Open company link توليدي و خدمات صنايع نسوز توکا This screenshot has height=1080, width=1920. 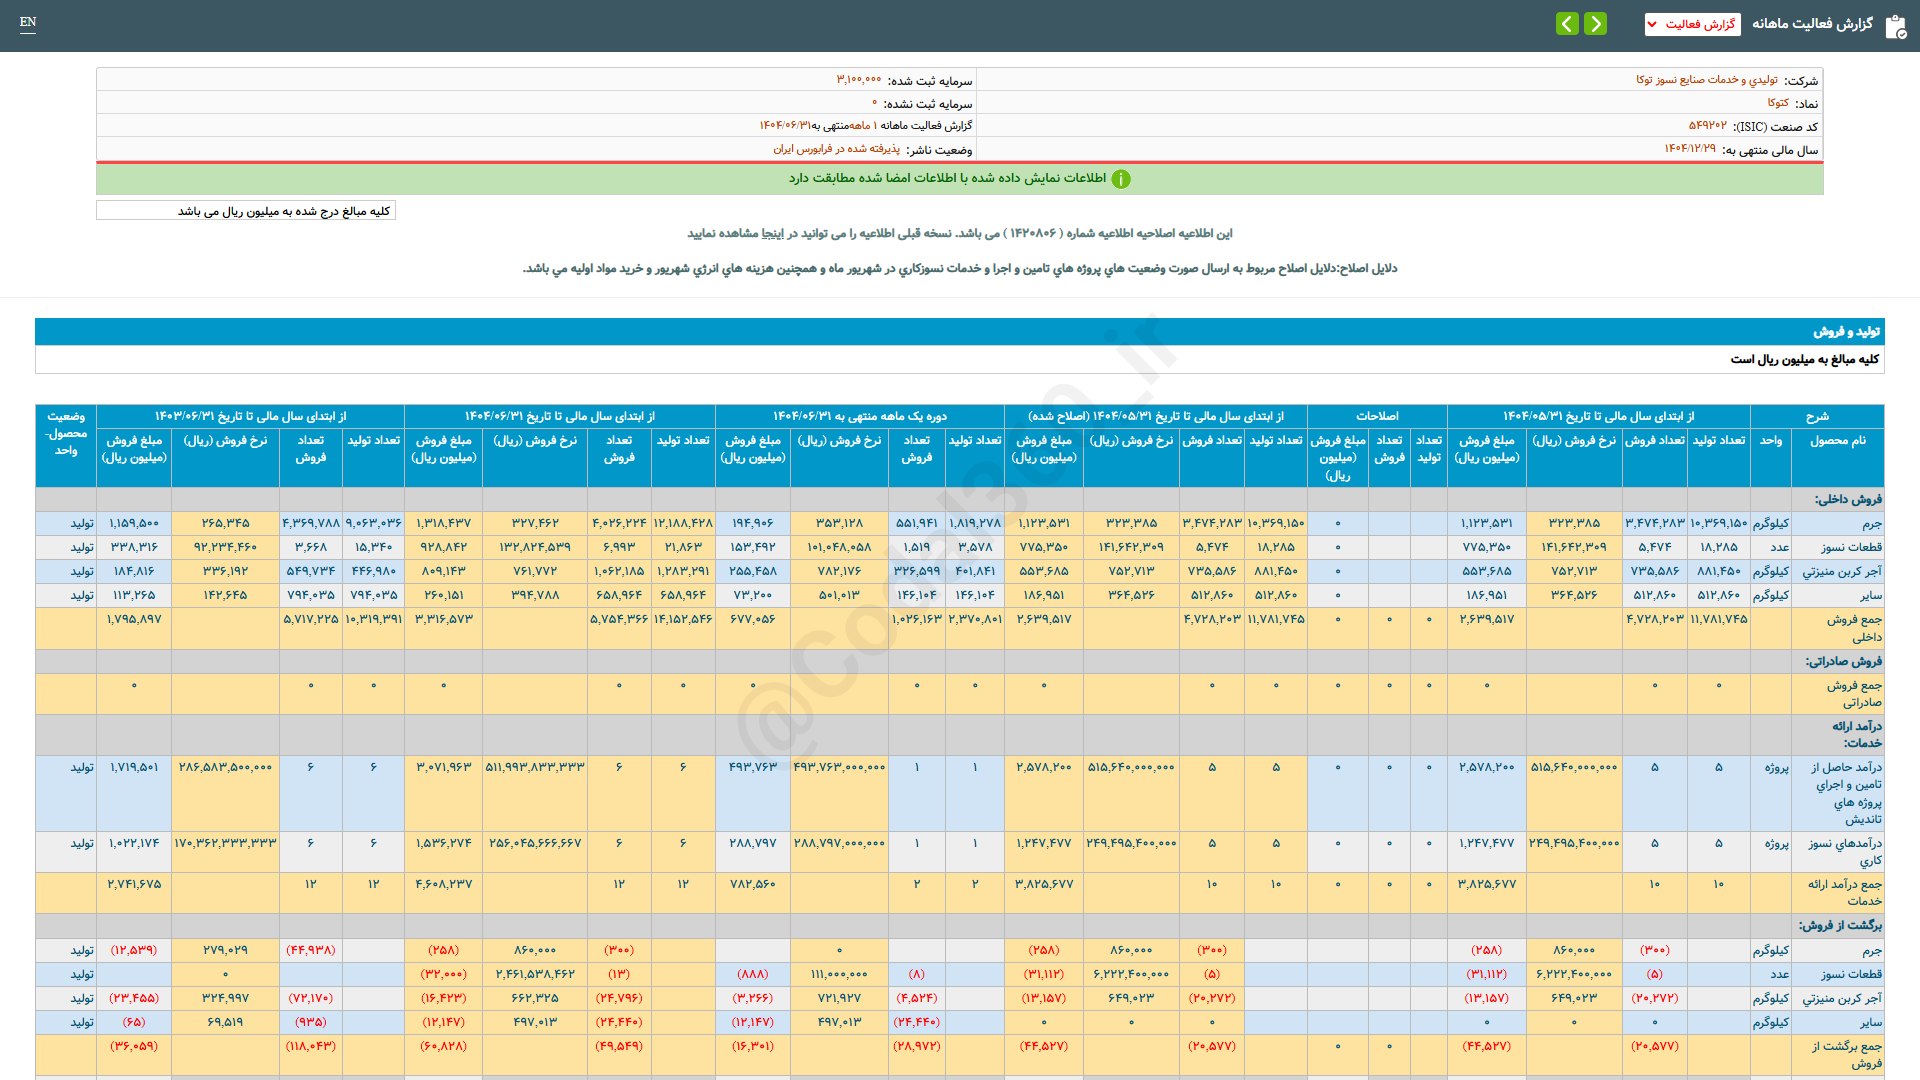[x=1706, y=80]
